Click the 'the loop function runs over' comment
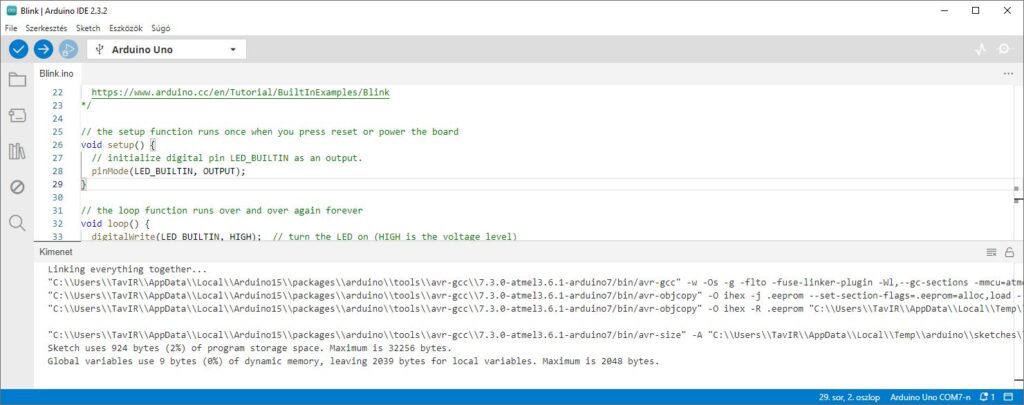1024x405 pixels. (222, 210)
